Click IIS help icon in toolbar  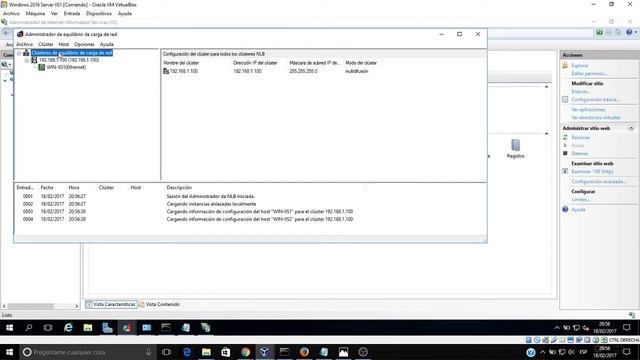pos(629,32)
